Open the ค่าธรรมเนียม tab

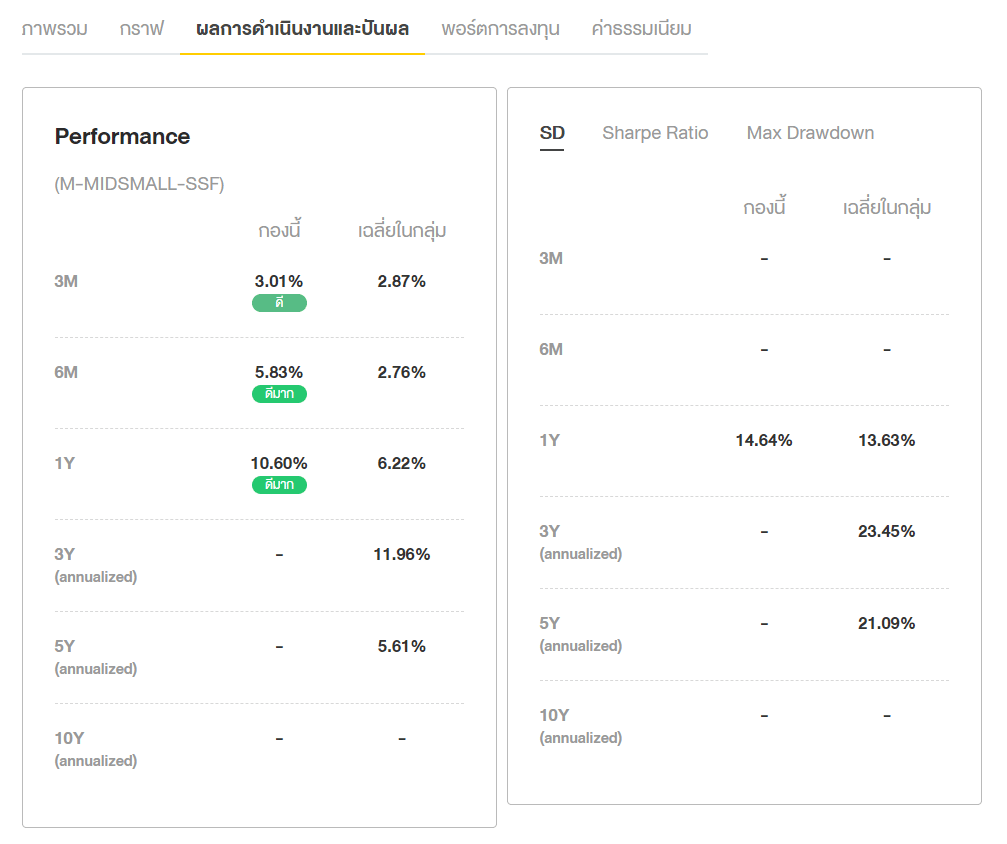(641, 28)
